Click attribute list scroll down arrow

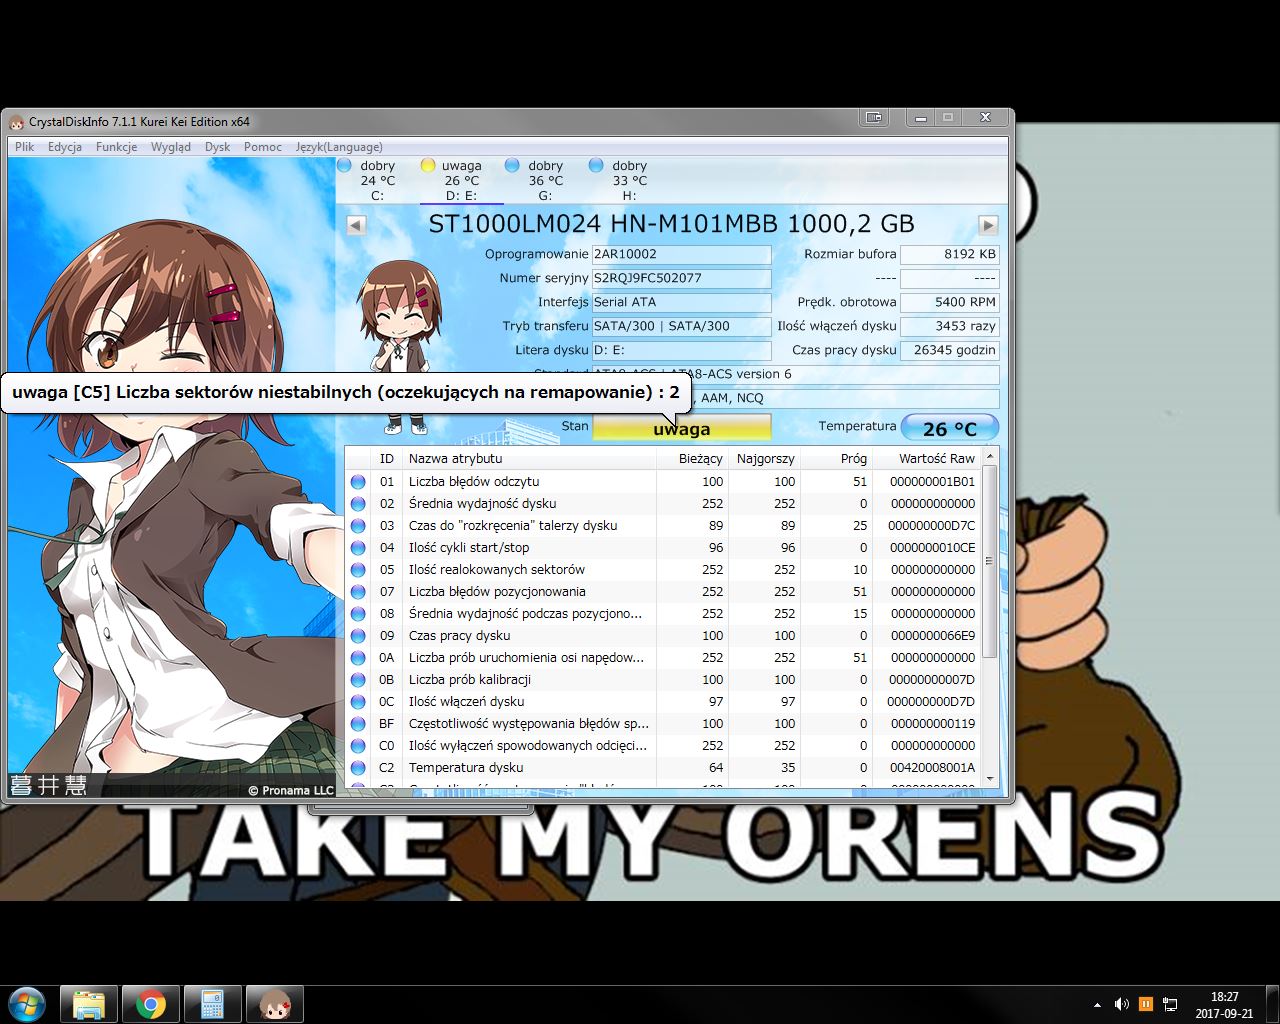click(x=990, y=778)
